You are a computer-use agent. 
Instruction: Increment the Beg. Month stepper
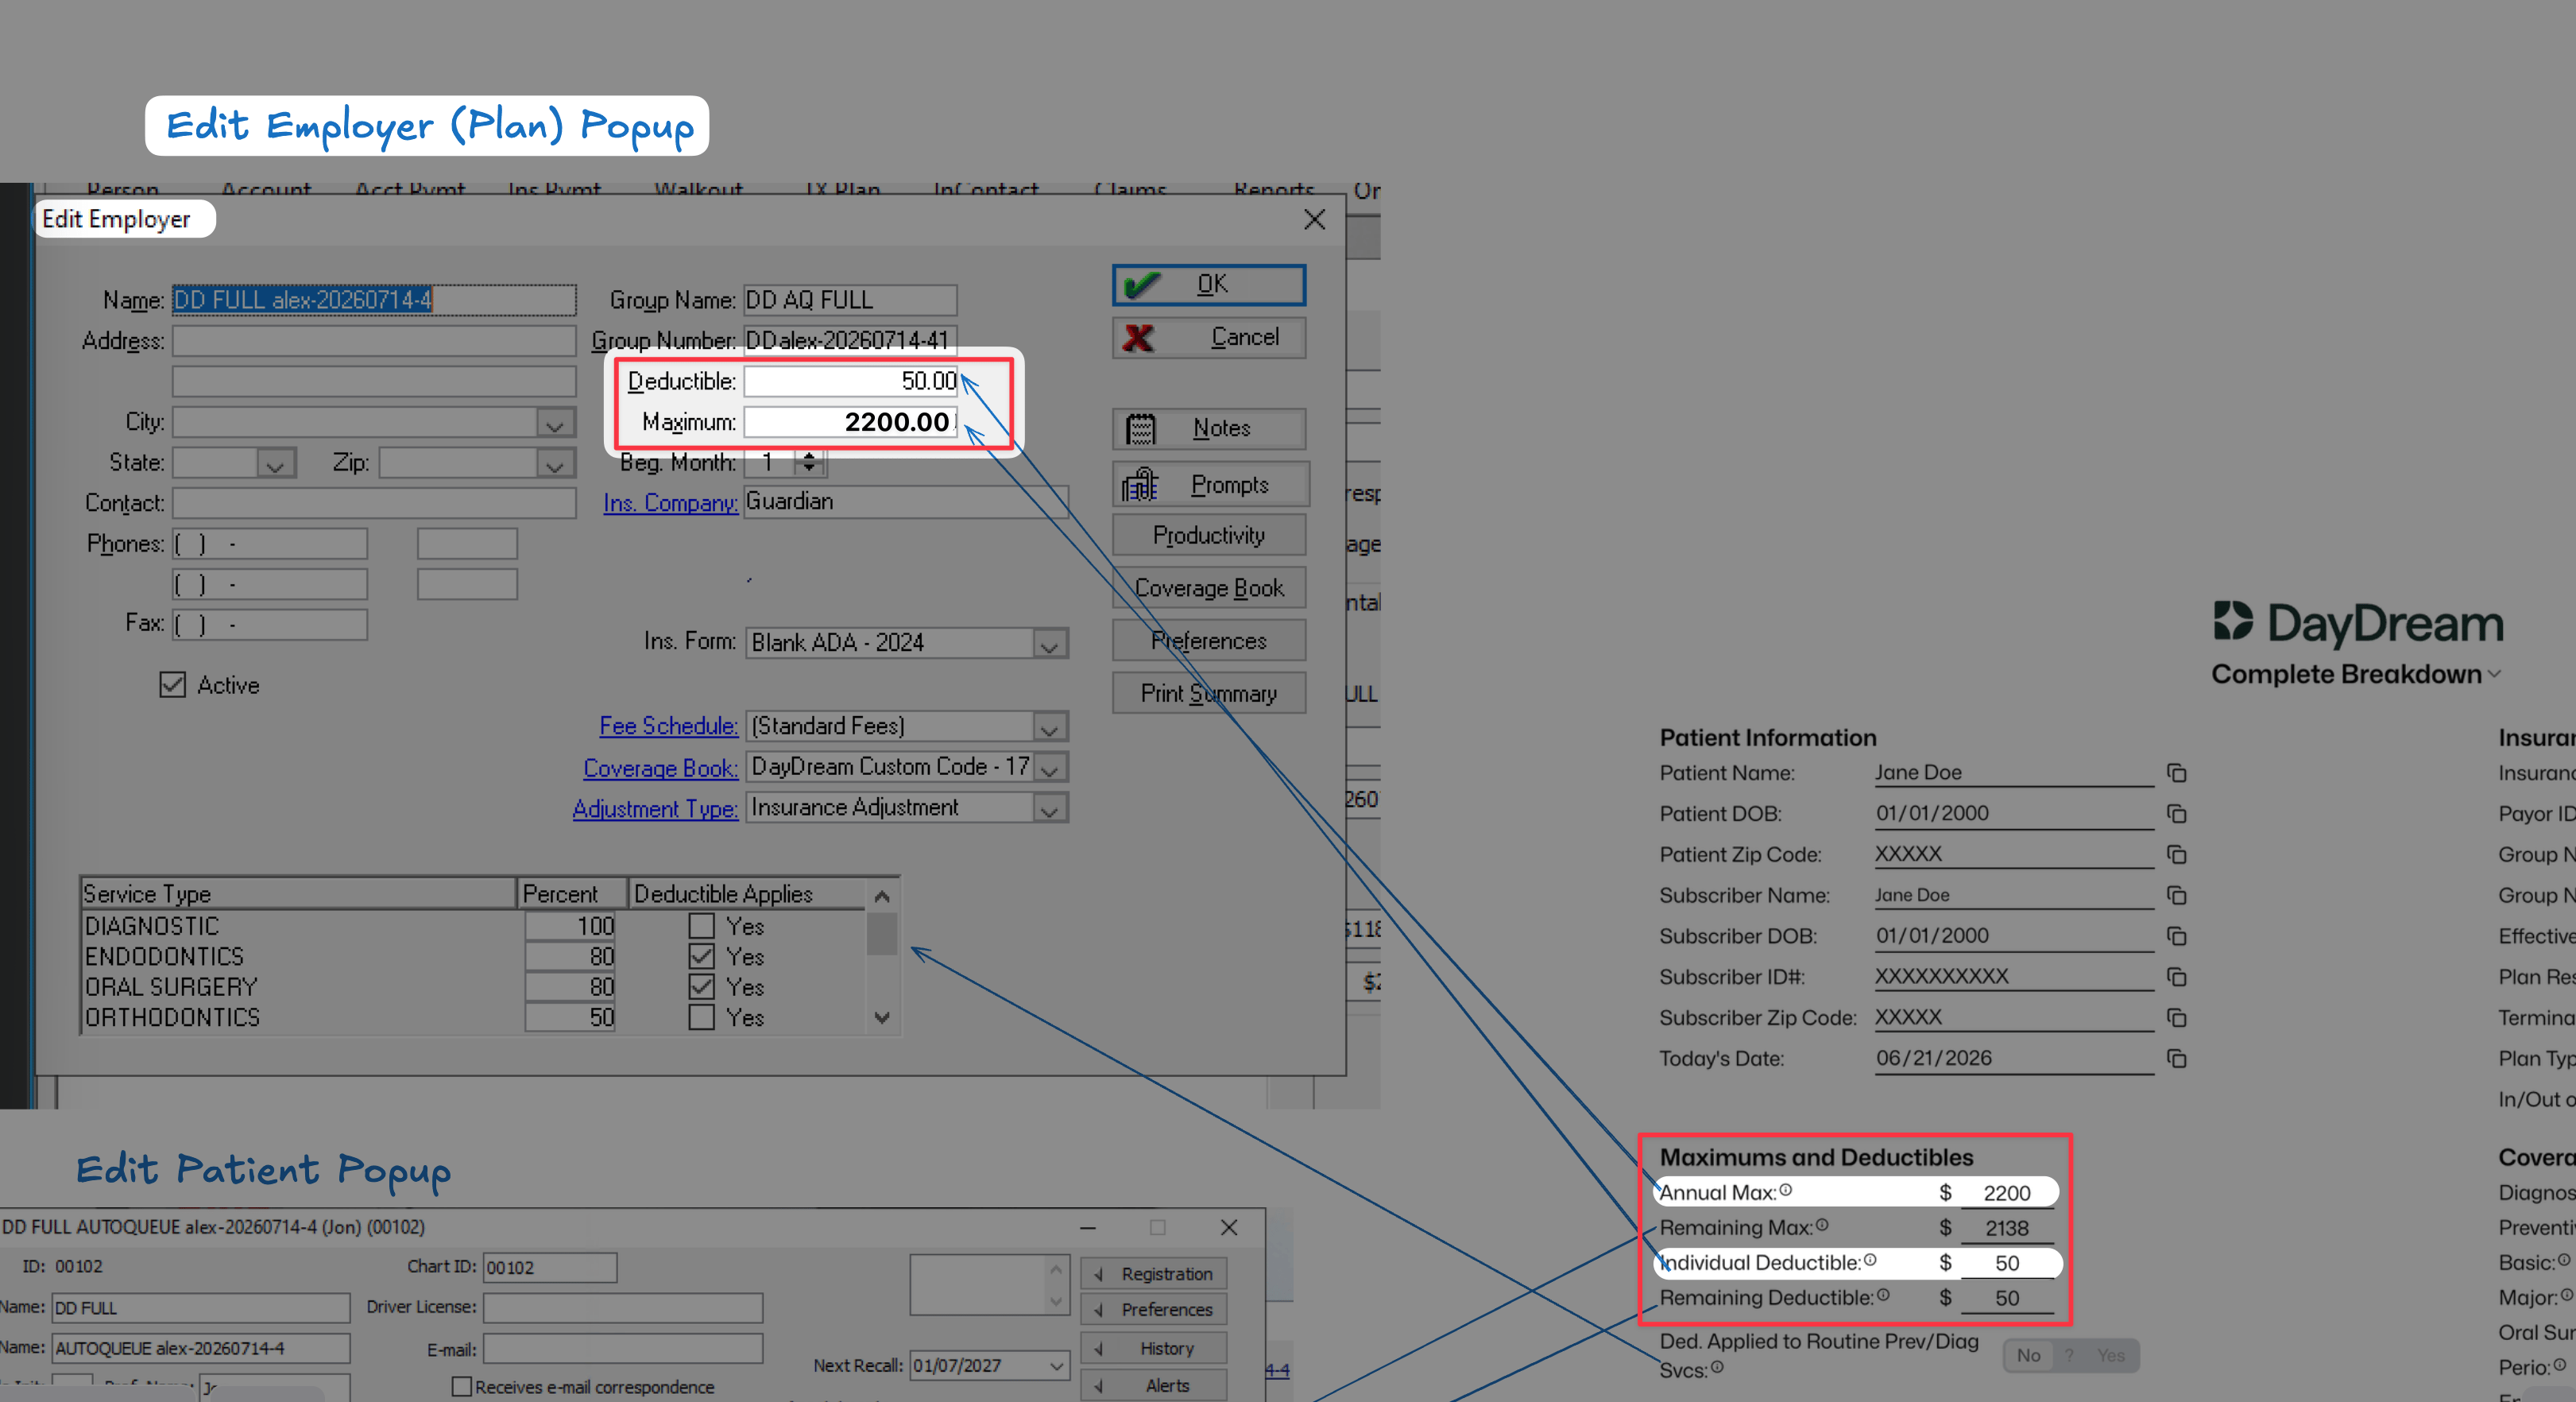pyautogui.click(x=809, y=456)
